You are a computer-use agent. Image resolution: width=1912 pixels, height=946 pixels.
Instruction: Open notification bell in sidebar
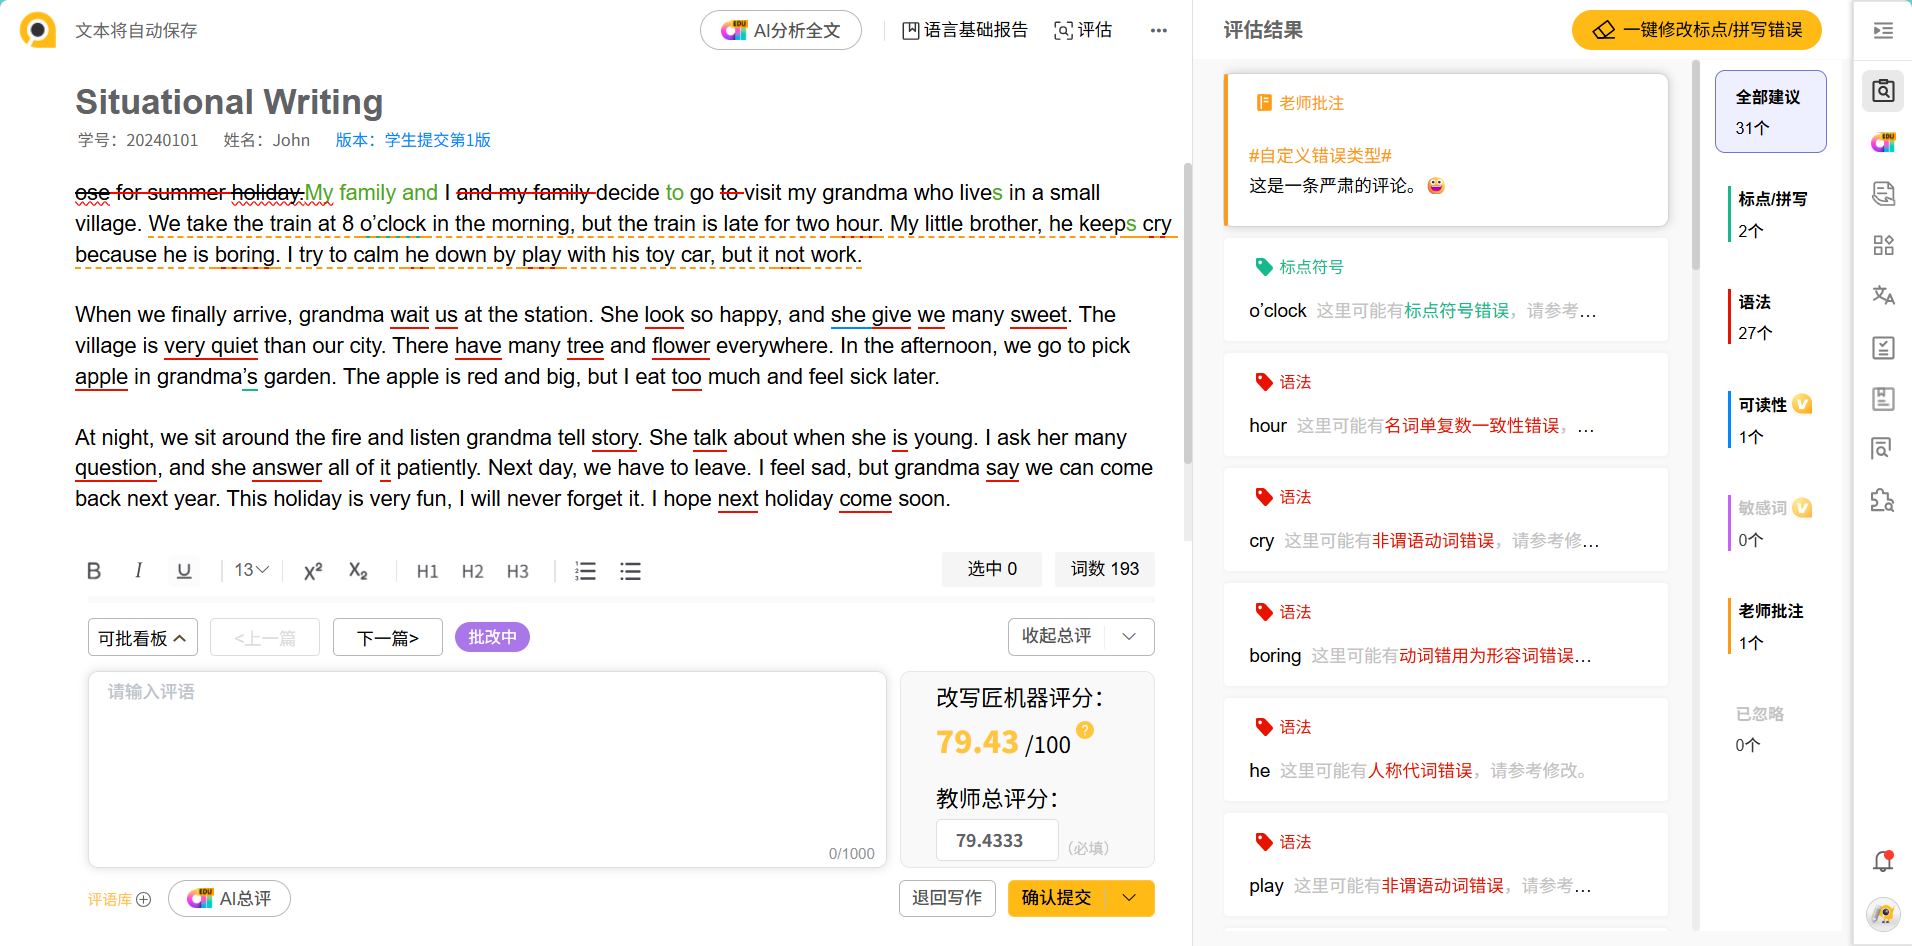(1883, 861)
